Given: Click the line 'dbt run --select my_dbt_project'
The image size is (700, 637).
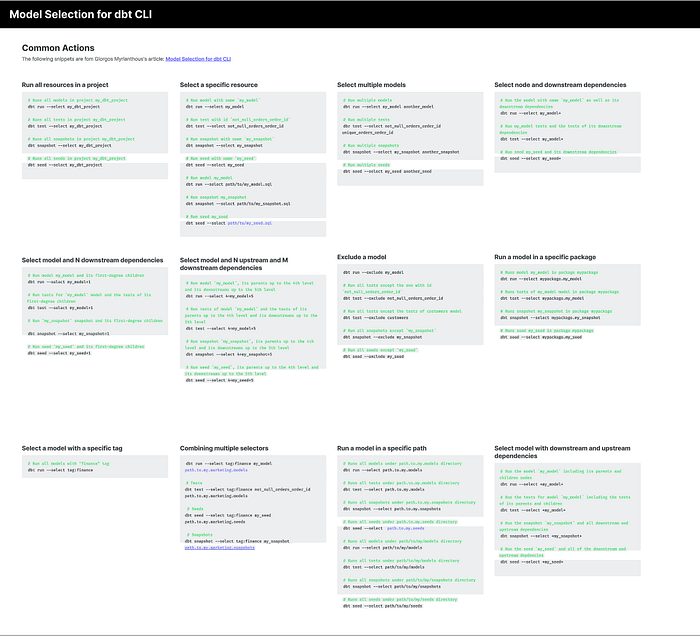Looking at the screenshot, I should tap(64, 107).
